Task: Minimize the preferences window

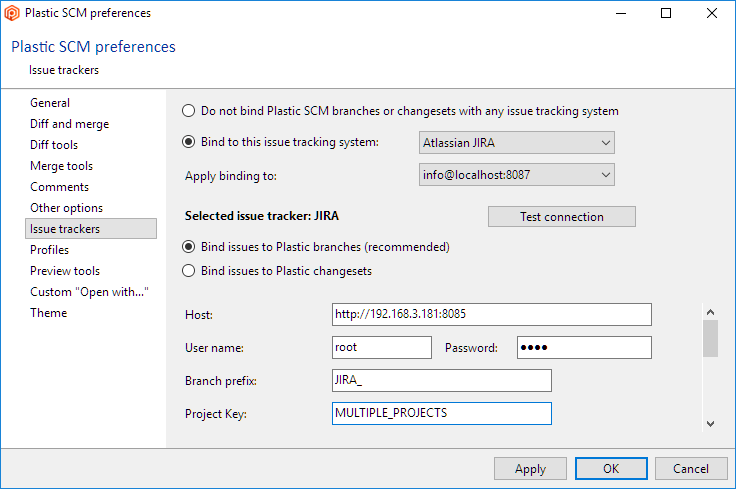Action: [621, 13]
